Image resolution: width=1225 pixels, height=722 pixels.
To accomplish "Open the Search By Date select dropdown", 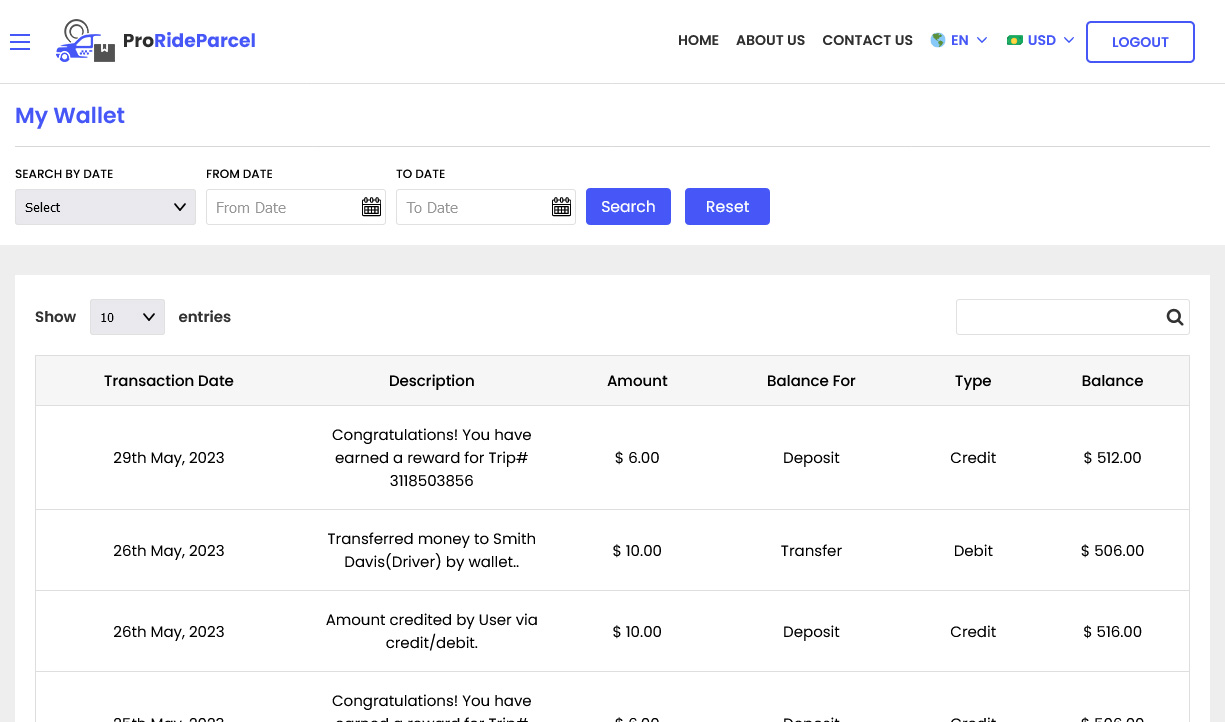I will pyautogui.click(x=105, y=207).
